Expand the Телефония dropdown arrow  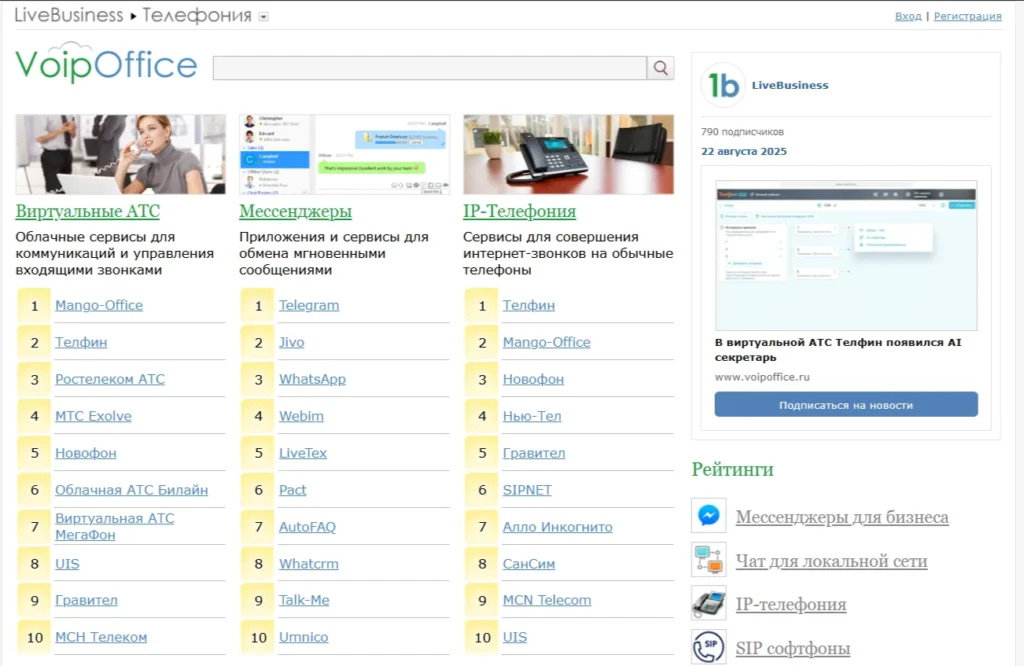coord(263,17)
